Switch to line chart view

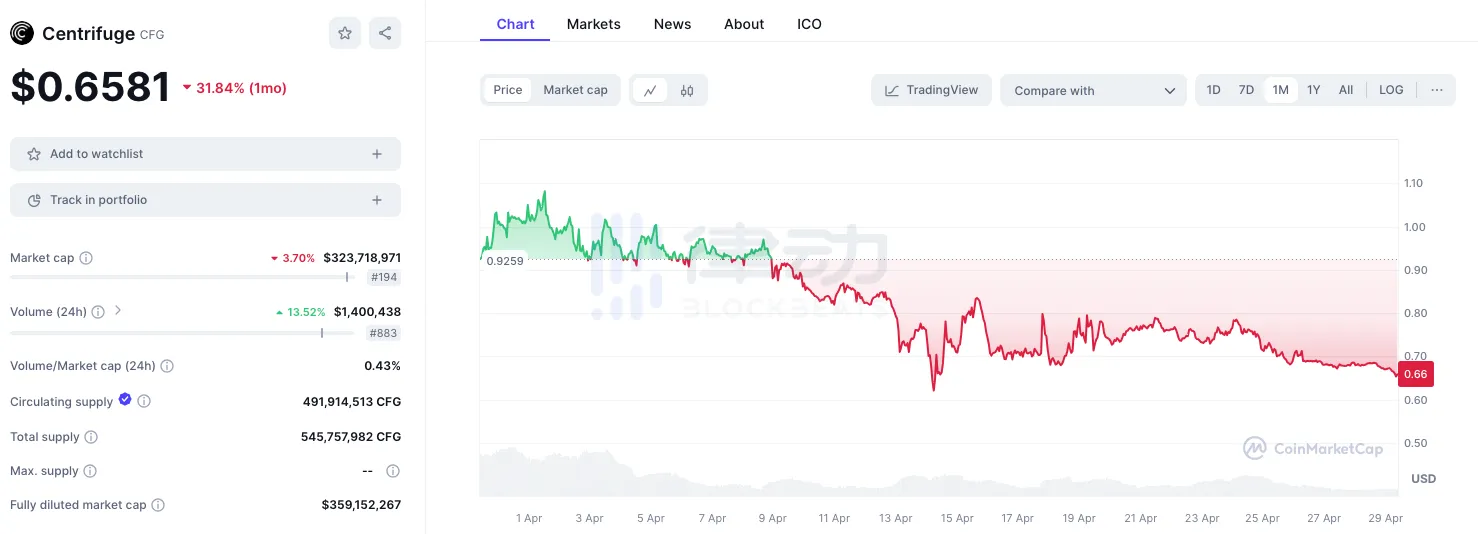click(x=650, y=90)
